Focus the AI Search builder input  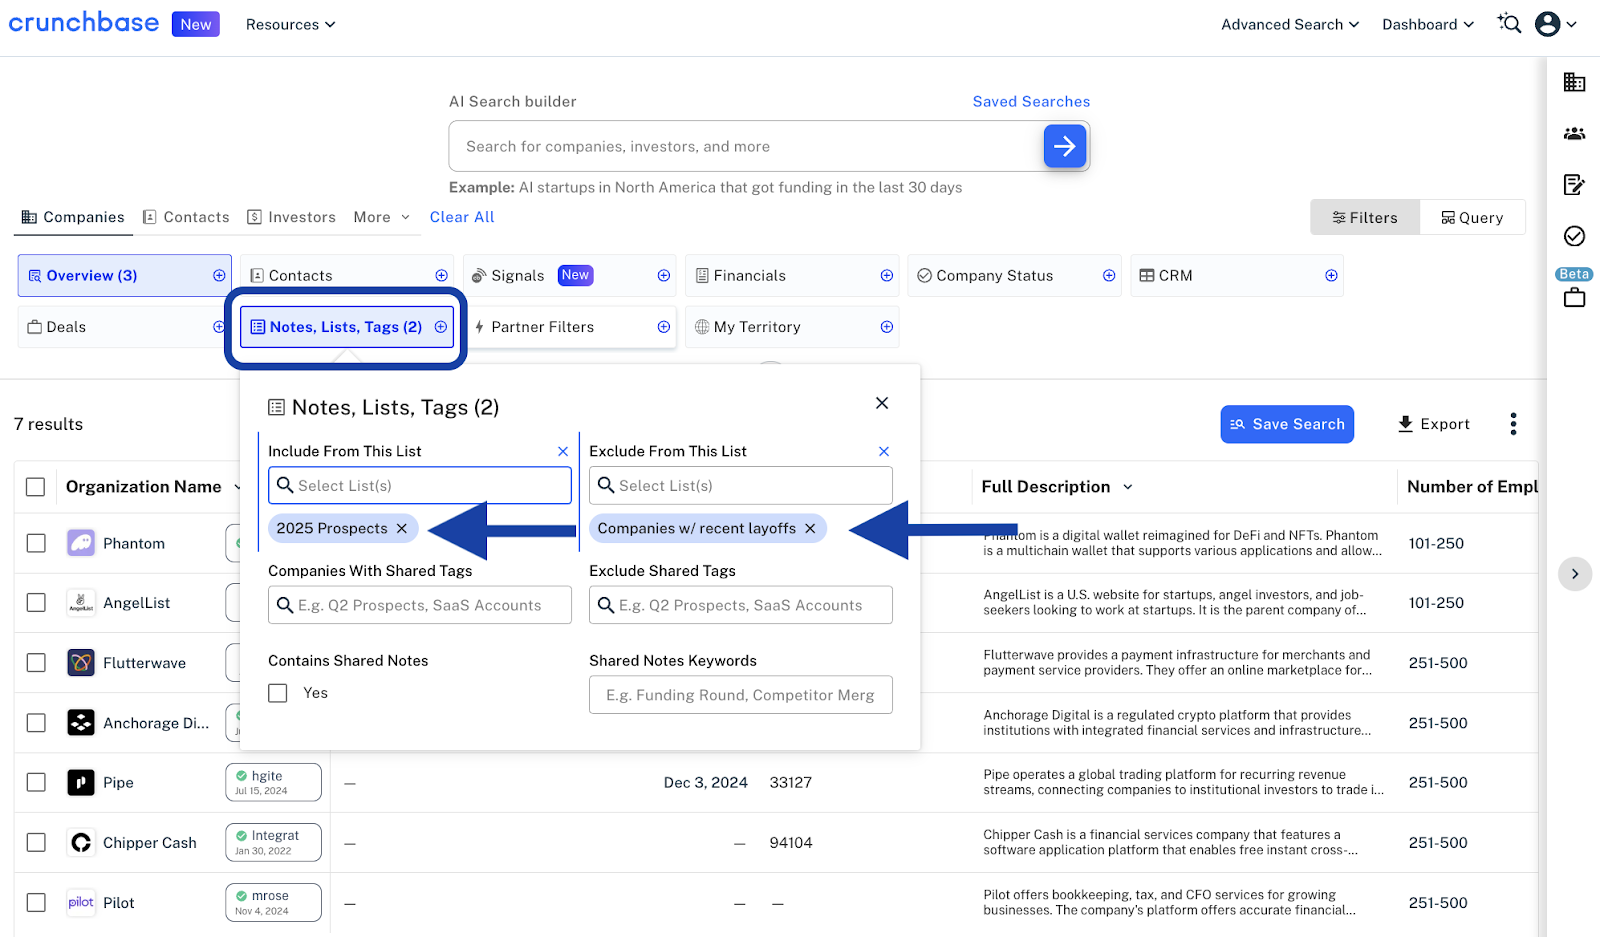pos(745,146)
